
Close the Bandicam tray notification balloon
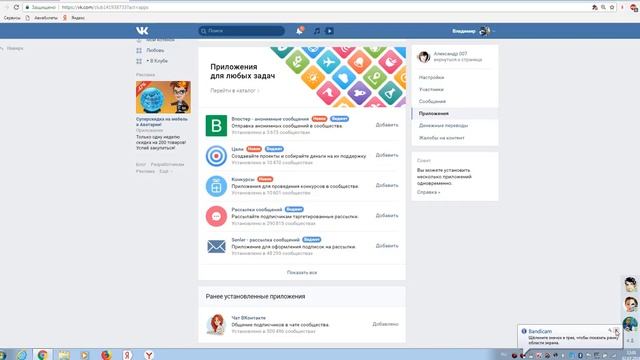[616, 331]
